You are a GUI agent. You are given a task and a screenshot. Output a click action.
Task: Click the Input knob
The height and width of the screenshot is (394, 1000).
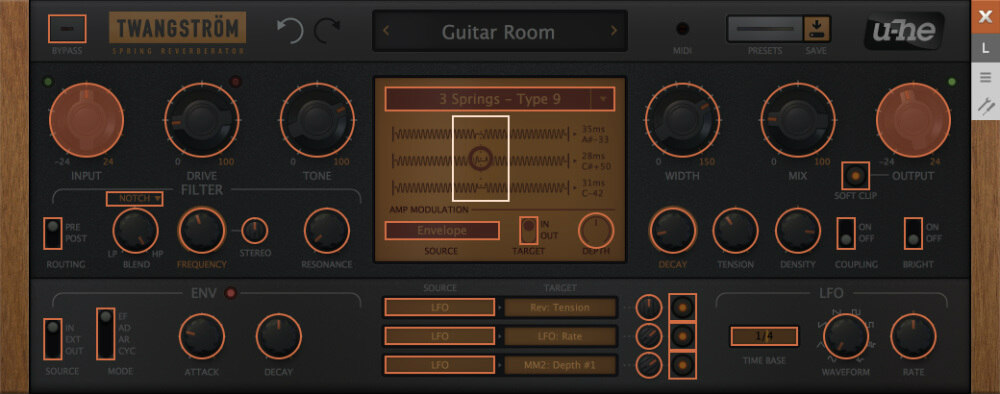(x=87, y=120)
